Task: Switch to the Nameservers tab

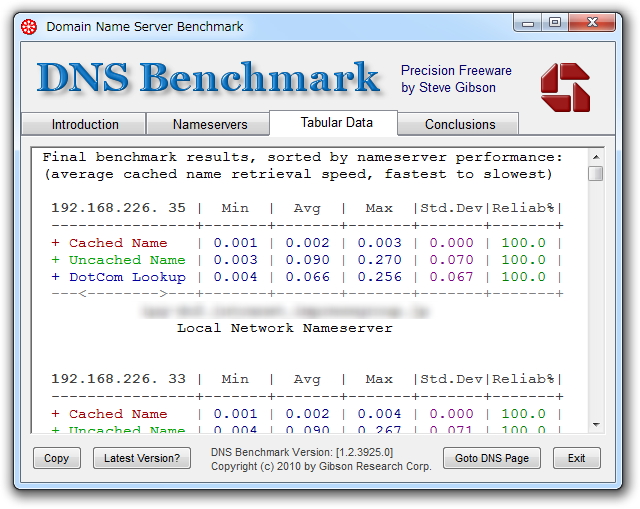Action: tap(210, 124)
